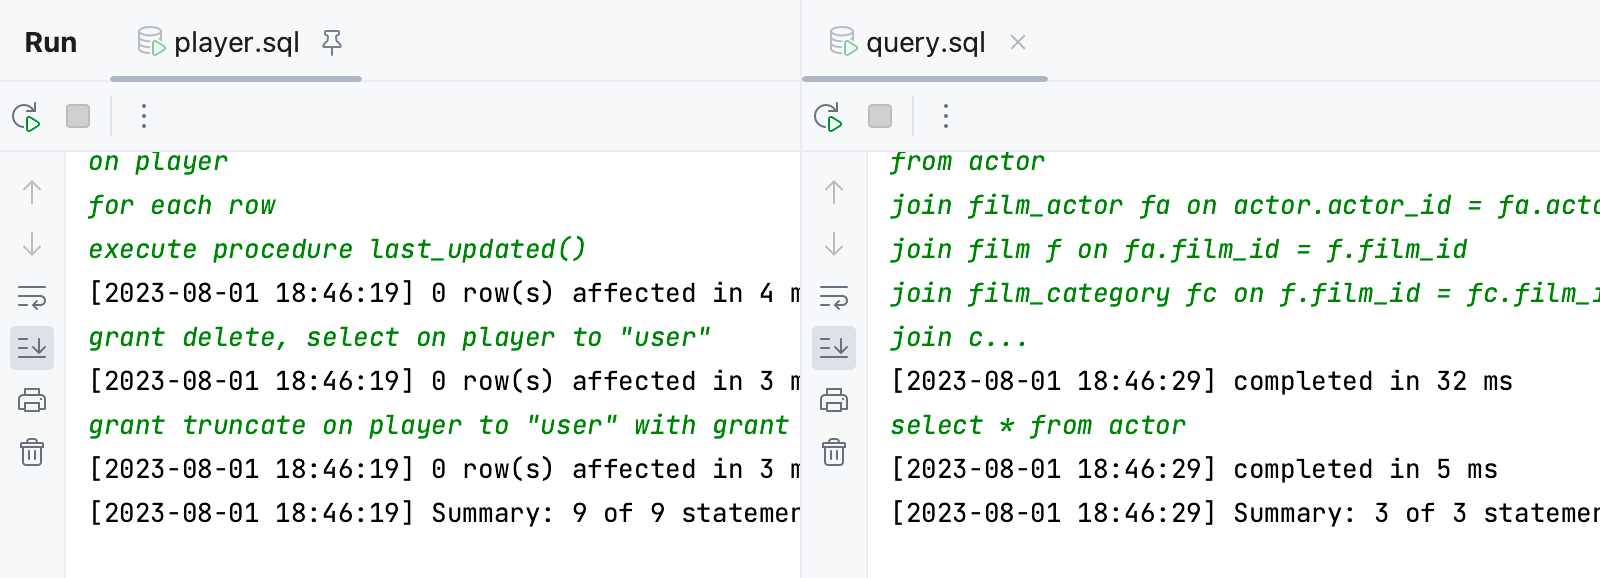Rerun the query.sql script
The width and height of the screenshot is (1600, 578).
(x=828, y=117)
